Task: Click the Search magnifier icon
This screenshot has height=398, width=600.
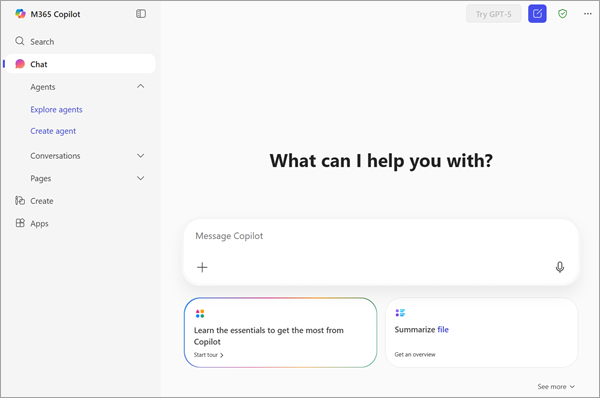Action: pos(20,41)
